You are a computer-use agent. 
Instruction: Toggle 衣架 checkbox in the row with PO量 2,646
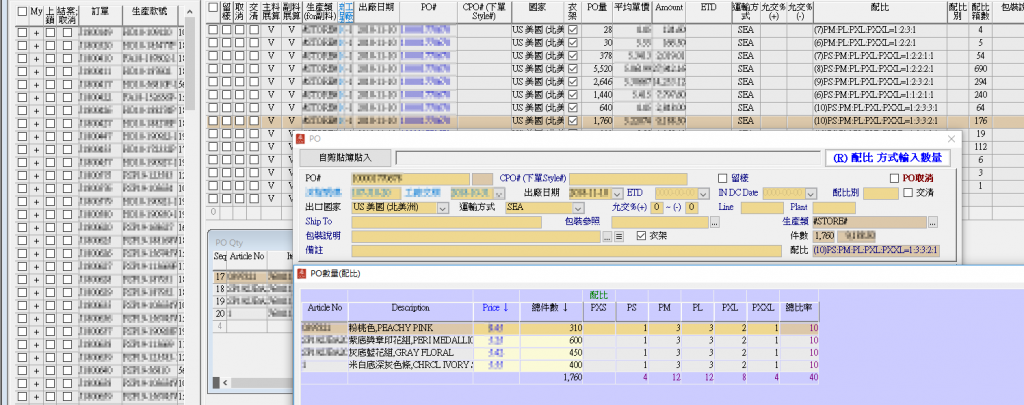point(573,82)
